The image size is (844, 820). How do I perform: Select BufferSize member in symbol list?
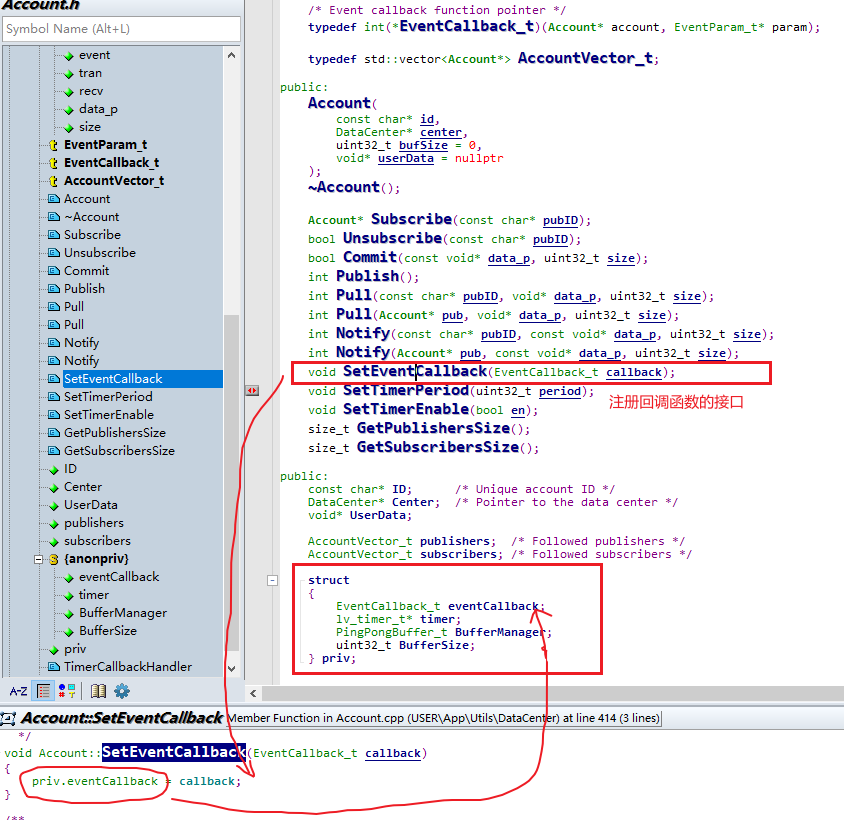[108, 631]
